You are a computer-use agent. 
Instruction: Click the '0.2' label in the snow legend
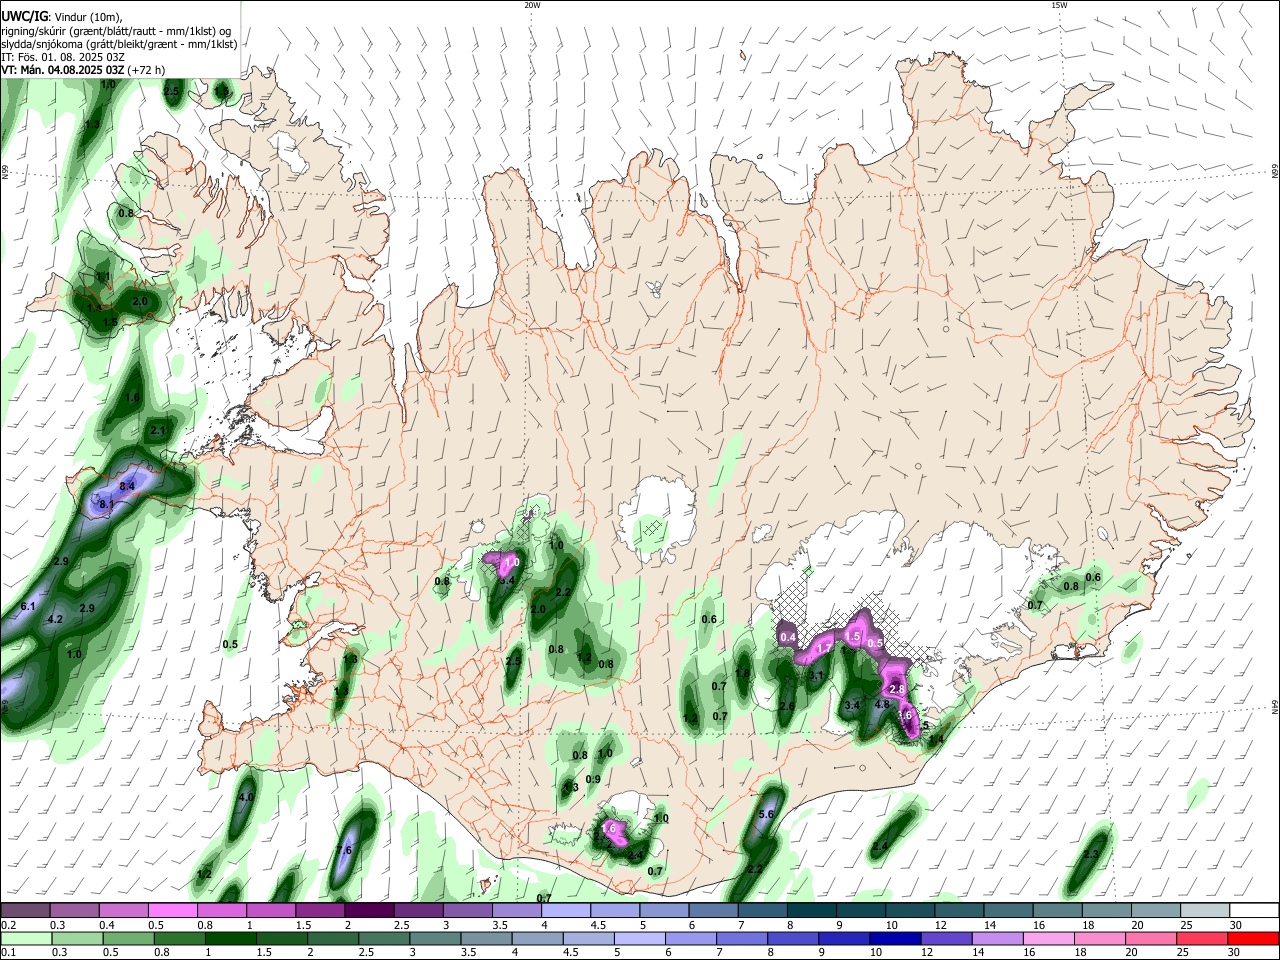click(8, 926)
